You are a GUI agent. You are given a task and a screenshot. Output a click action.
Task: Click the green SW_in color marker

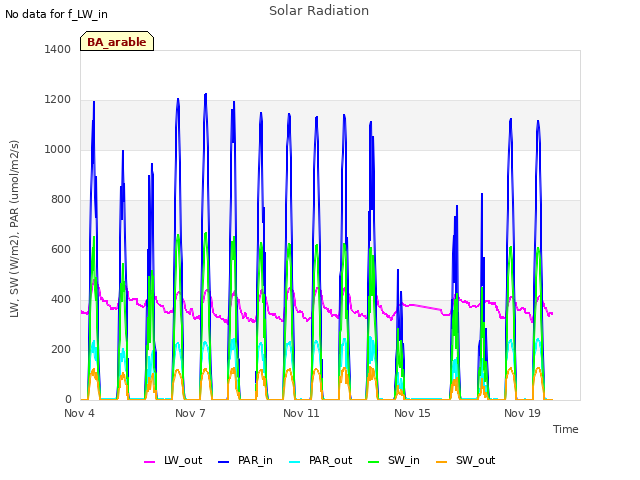tap(374, 462)
